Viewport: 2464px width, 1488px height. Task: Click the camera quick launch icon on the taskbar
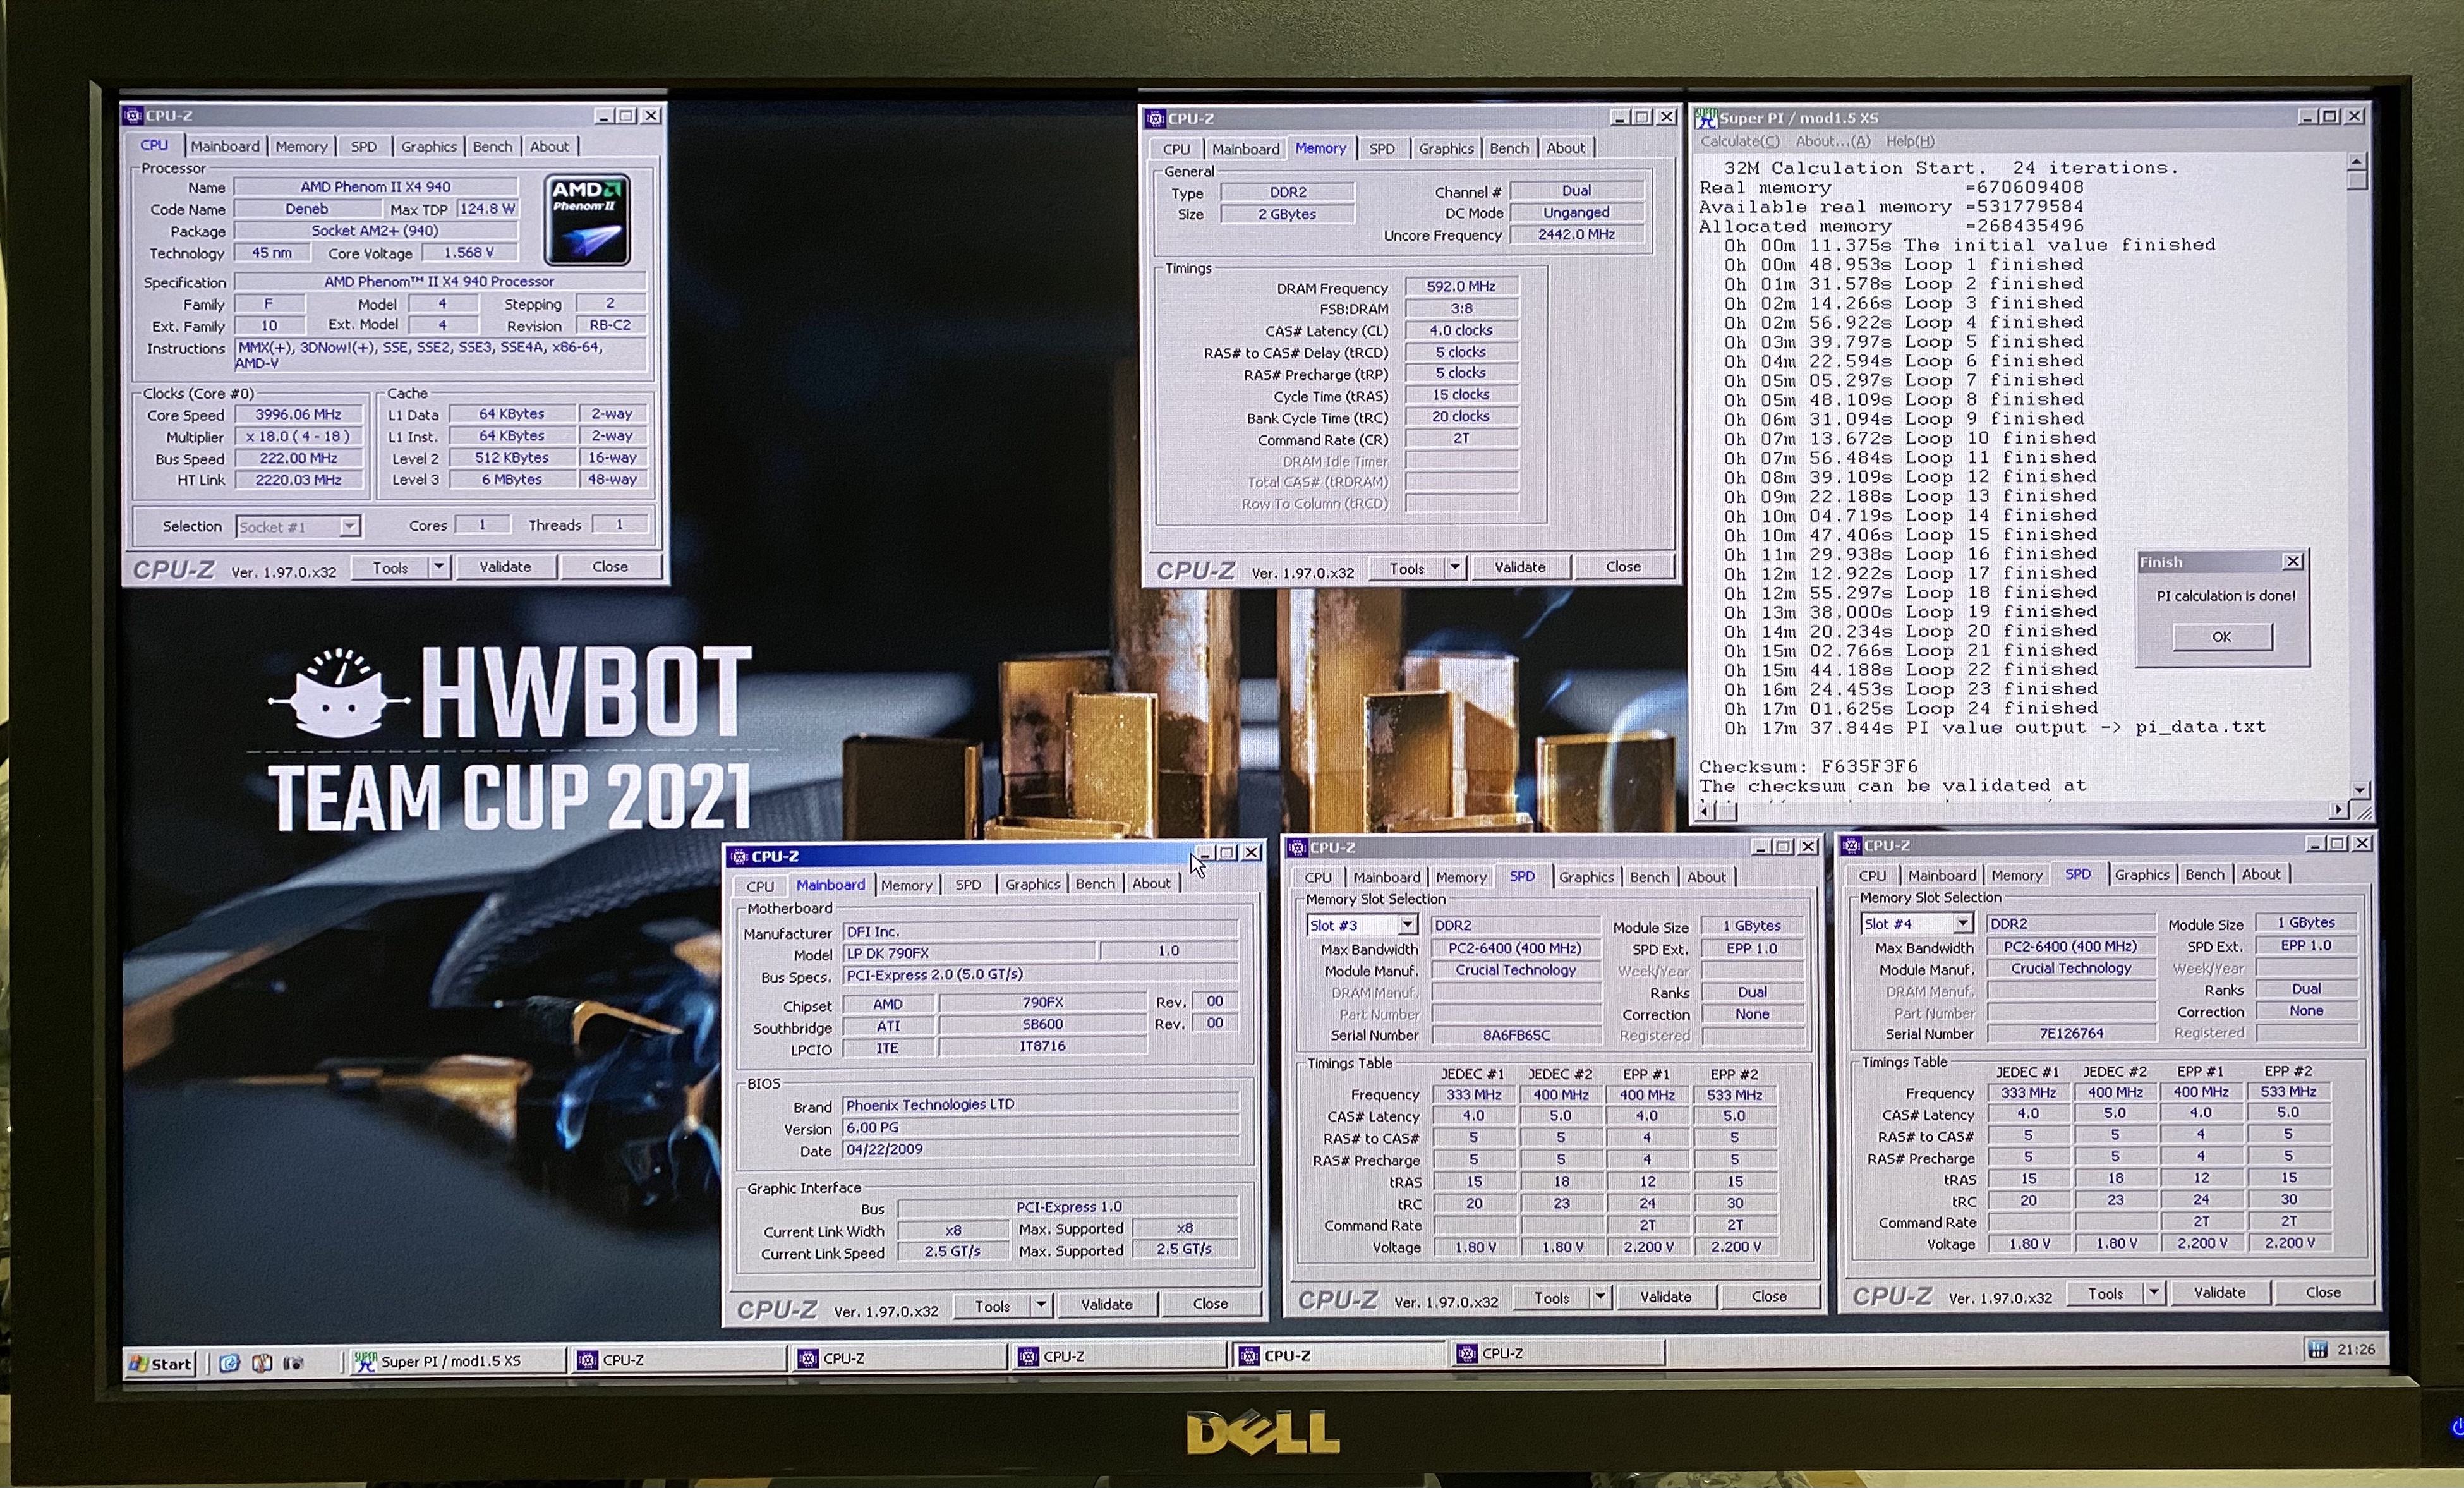click(x=293, y=1363)
